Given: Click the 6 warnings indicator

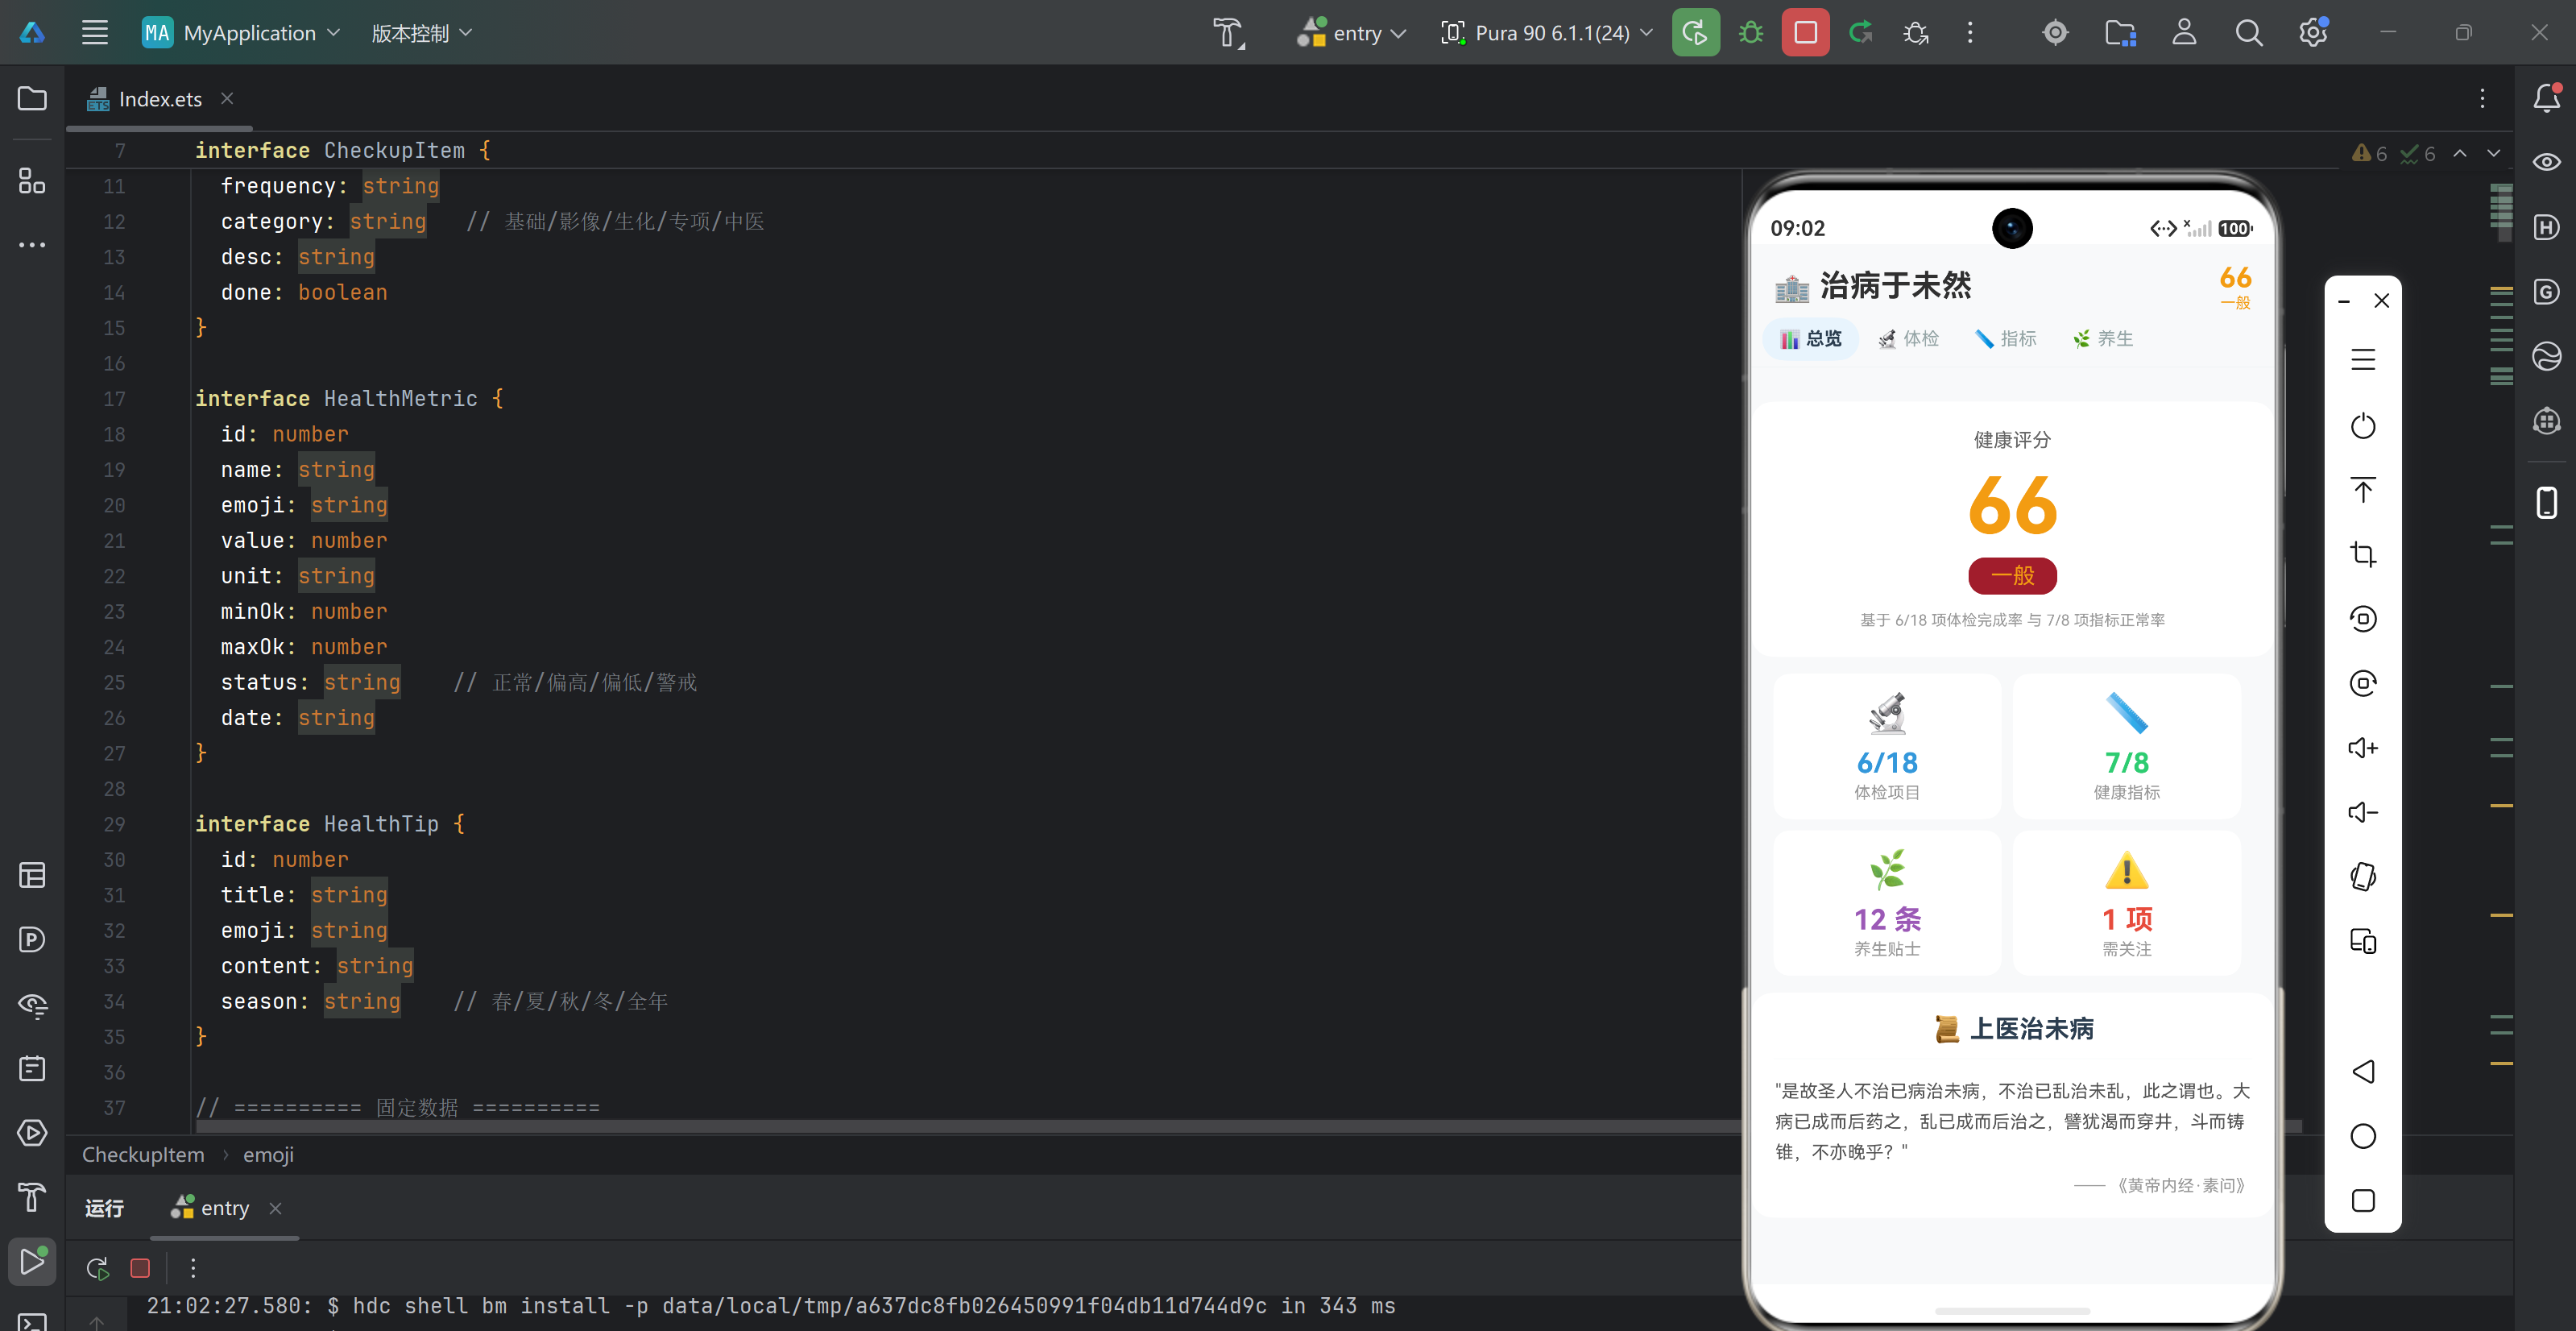Looking at the screenshot, I should (x=2369, y=153).
